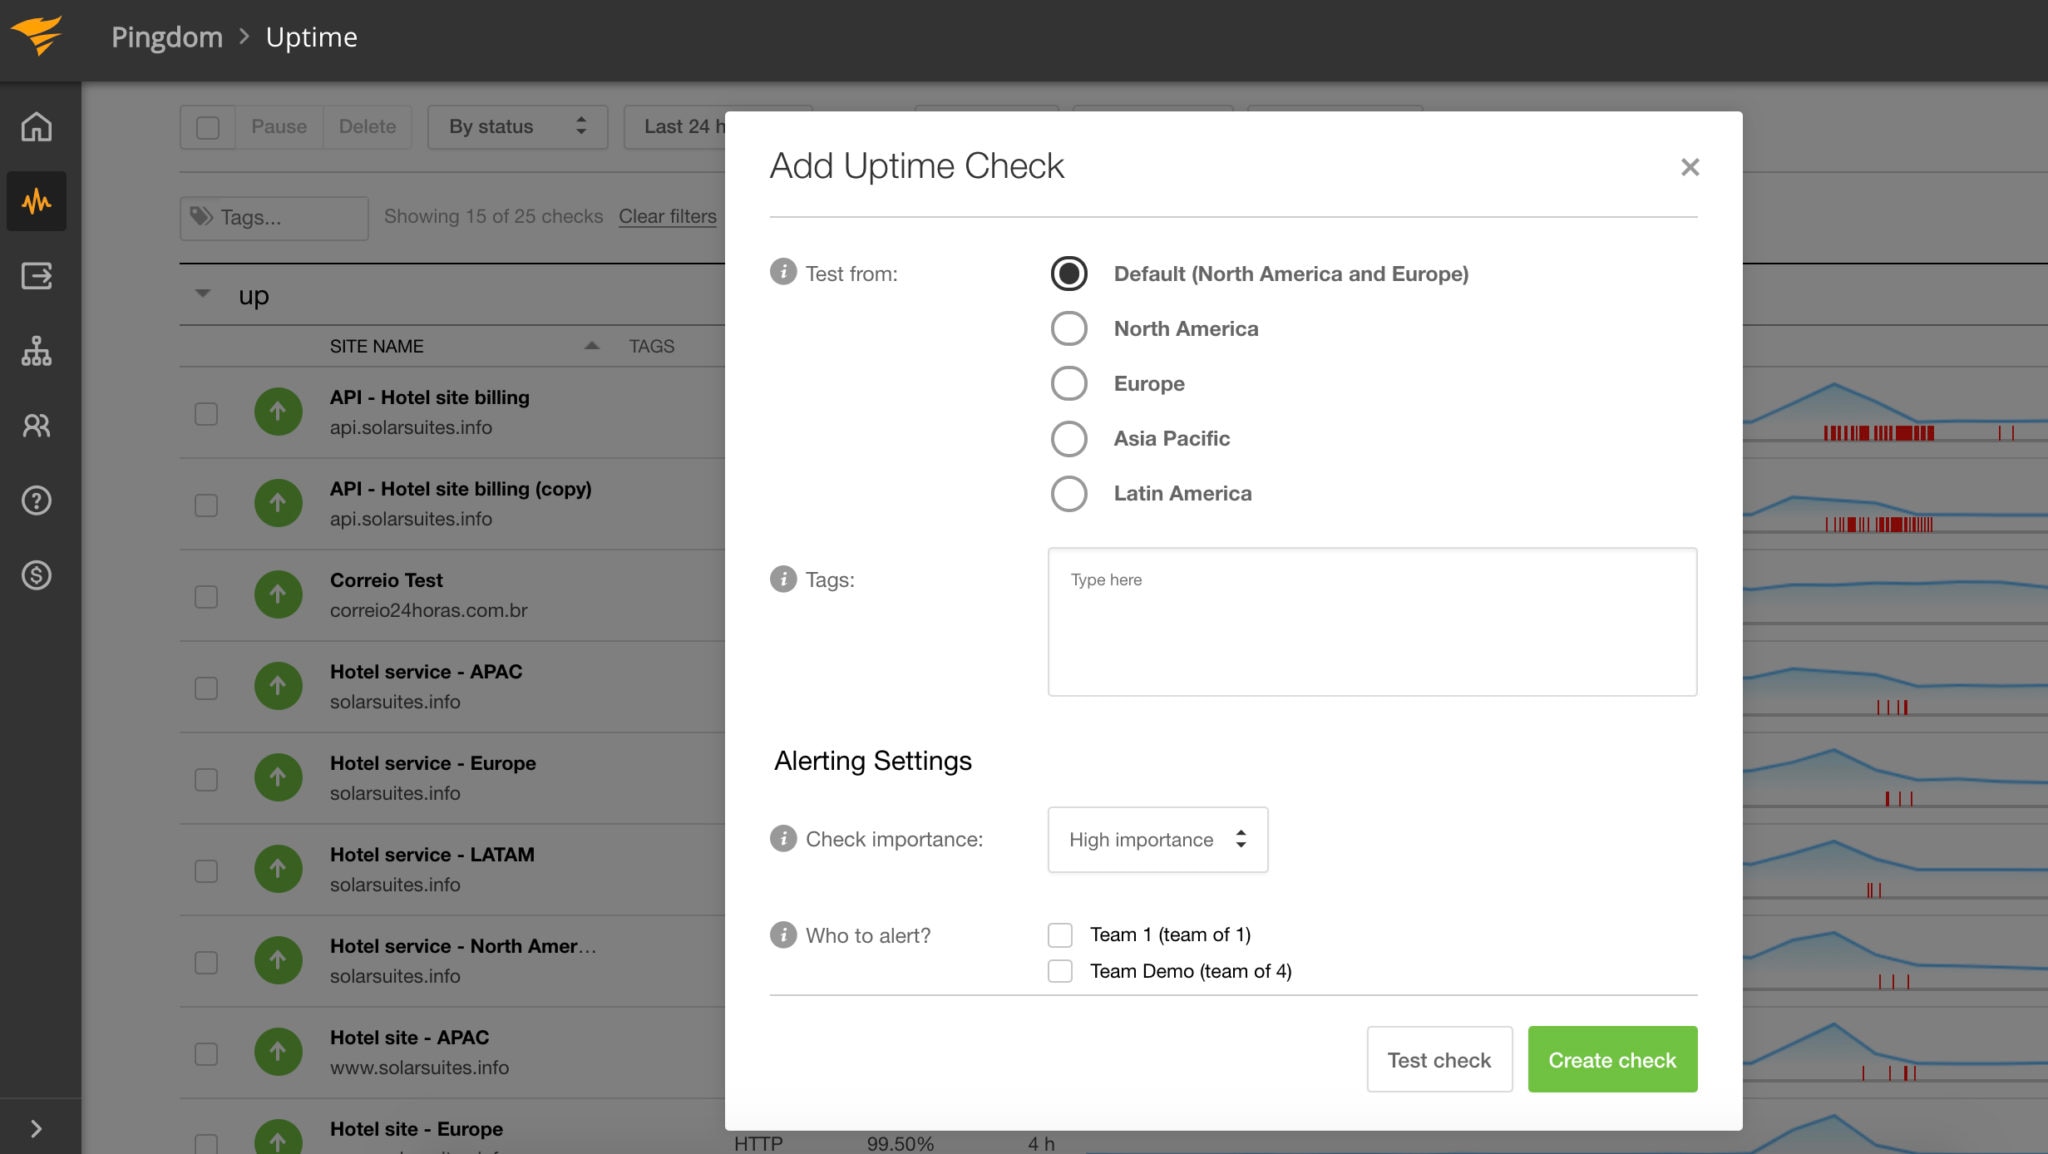Open the Billing icon in the sidebar
Image resolution: width=2048 pixels, height=1154 pixels.
click(x=36, y=575)
